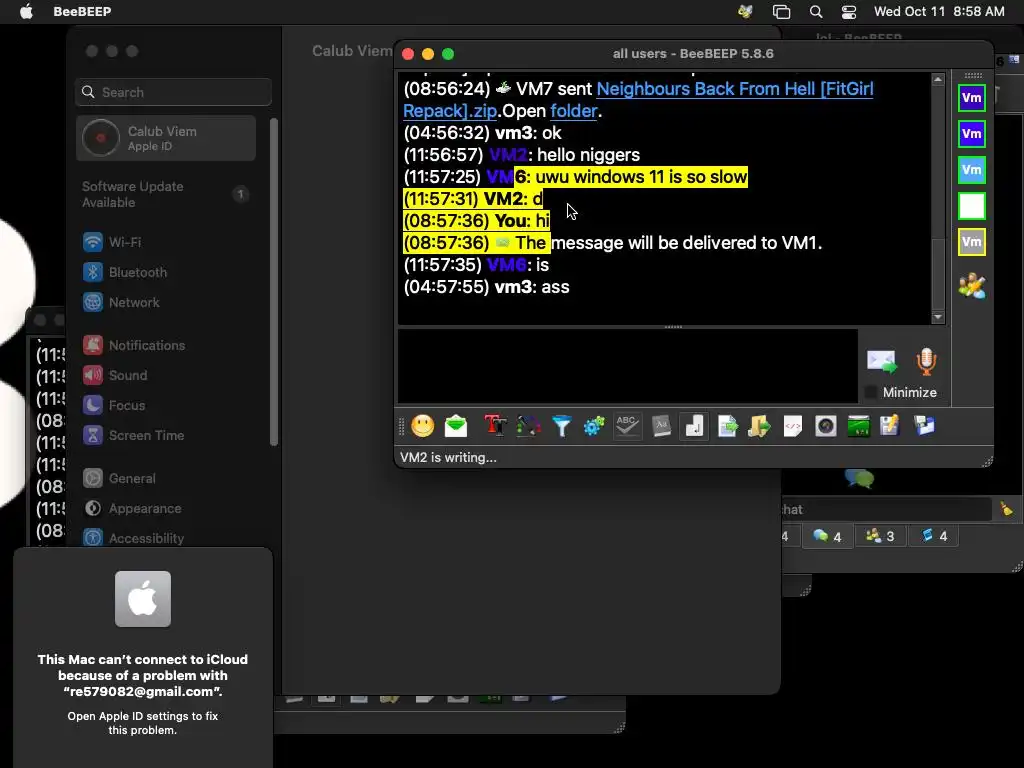Select the gray yellow-bordered Vm avatar

tap(972, 242)
